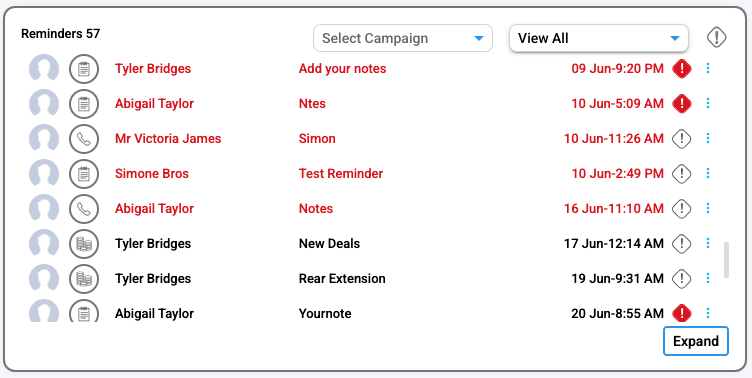
Task: Click the Expand button
Action: 696,341
